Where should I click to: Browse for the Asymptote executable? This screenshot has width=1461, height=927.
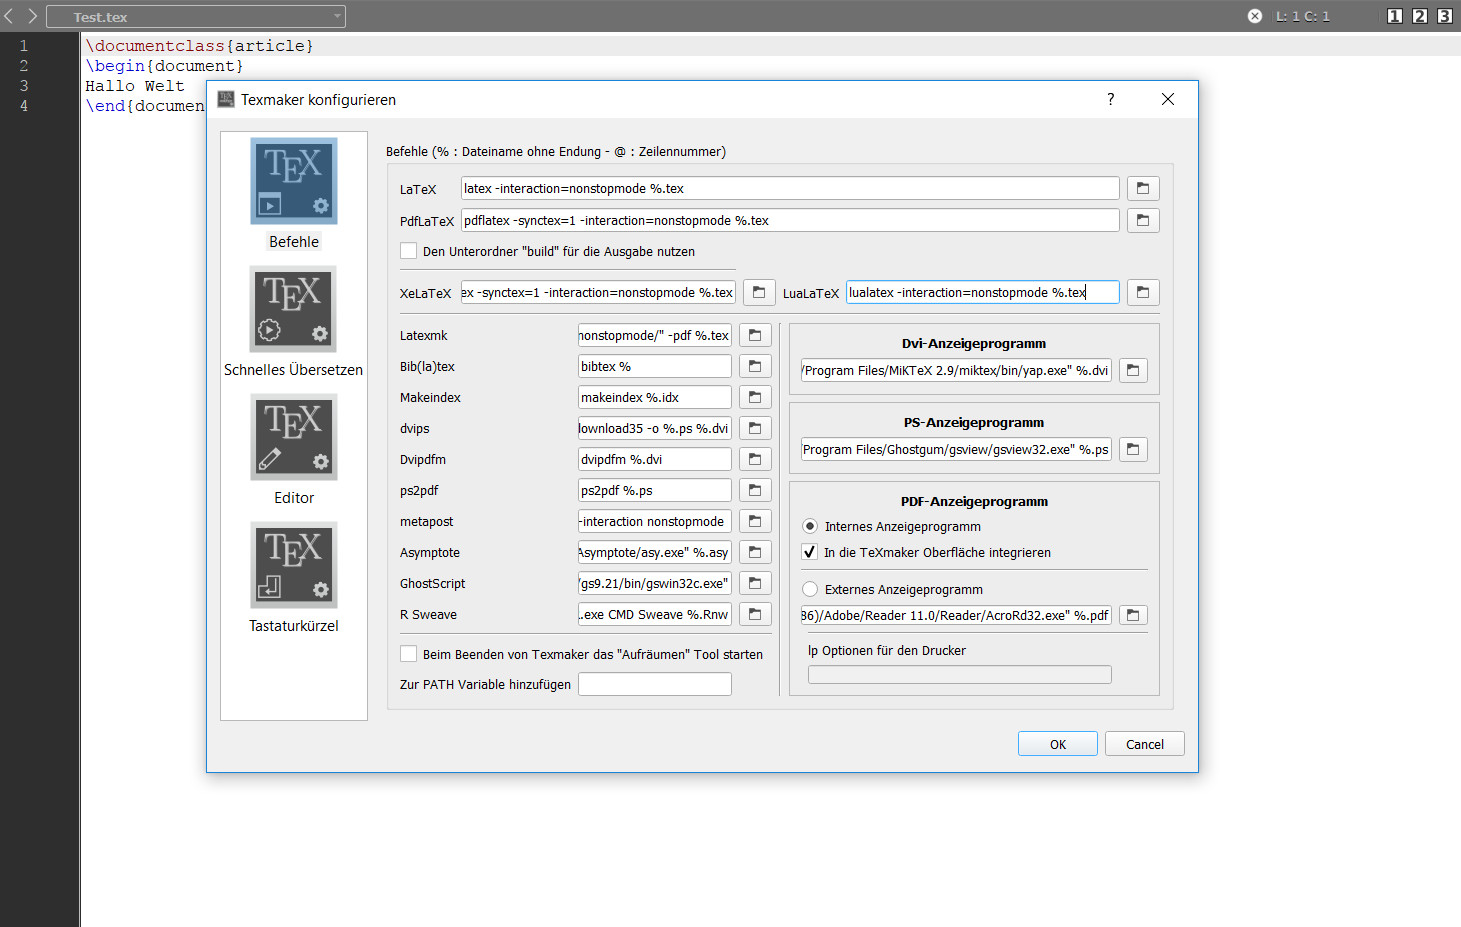pyautogui.click(x=755, y=552)
